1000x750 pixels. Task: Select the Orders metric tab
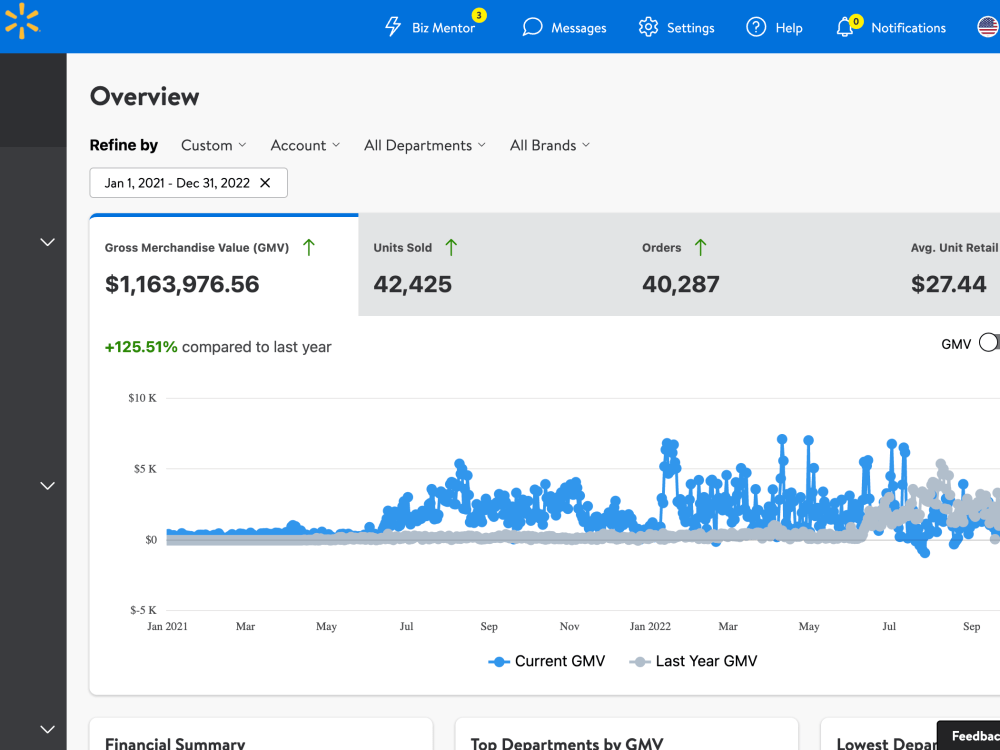point(761,265)
